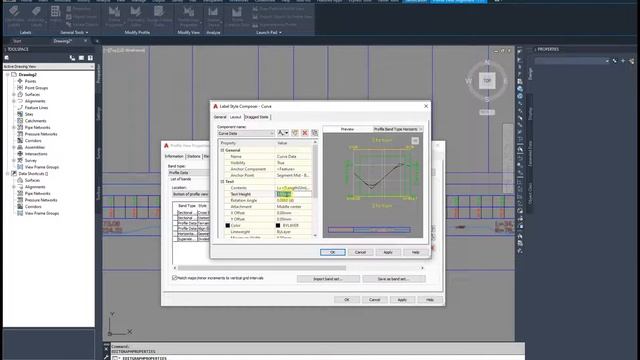Expand the Assemblies tree node

pyautogui.click(x=14, y=147)
